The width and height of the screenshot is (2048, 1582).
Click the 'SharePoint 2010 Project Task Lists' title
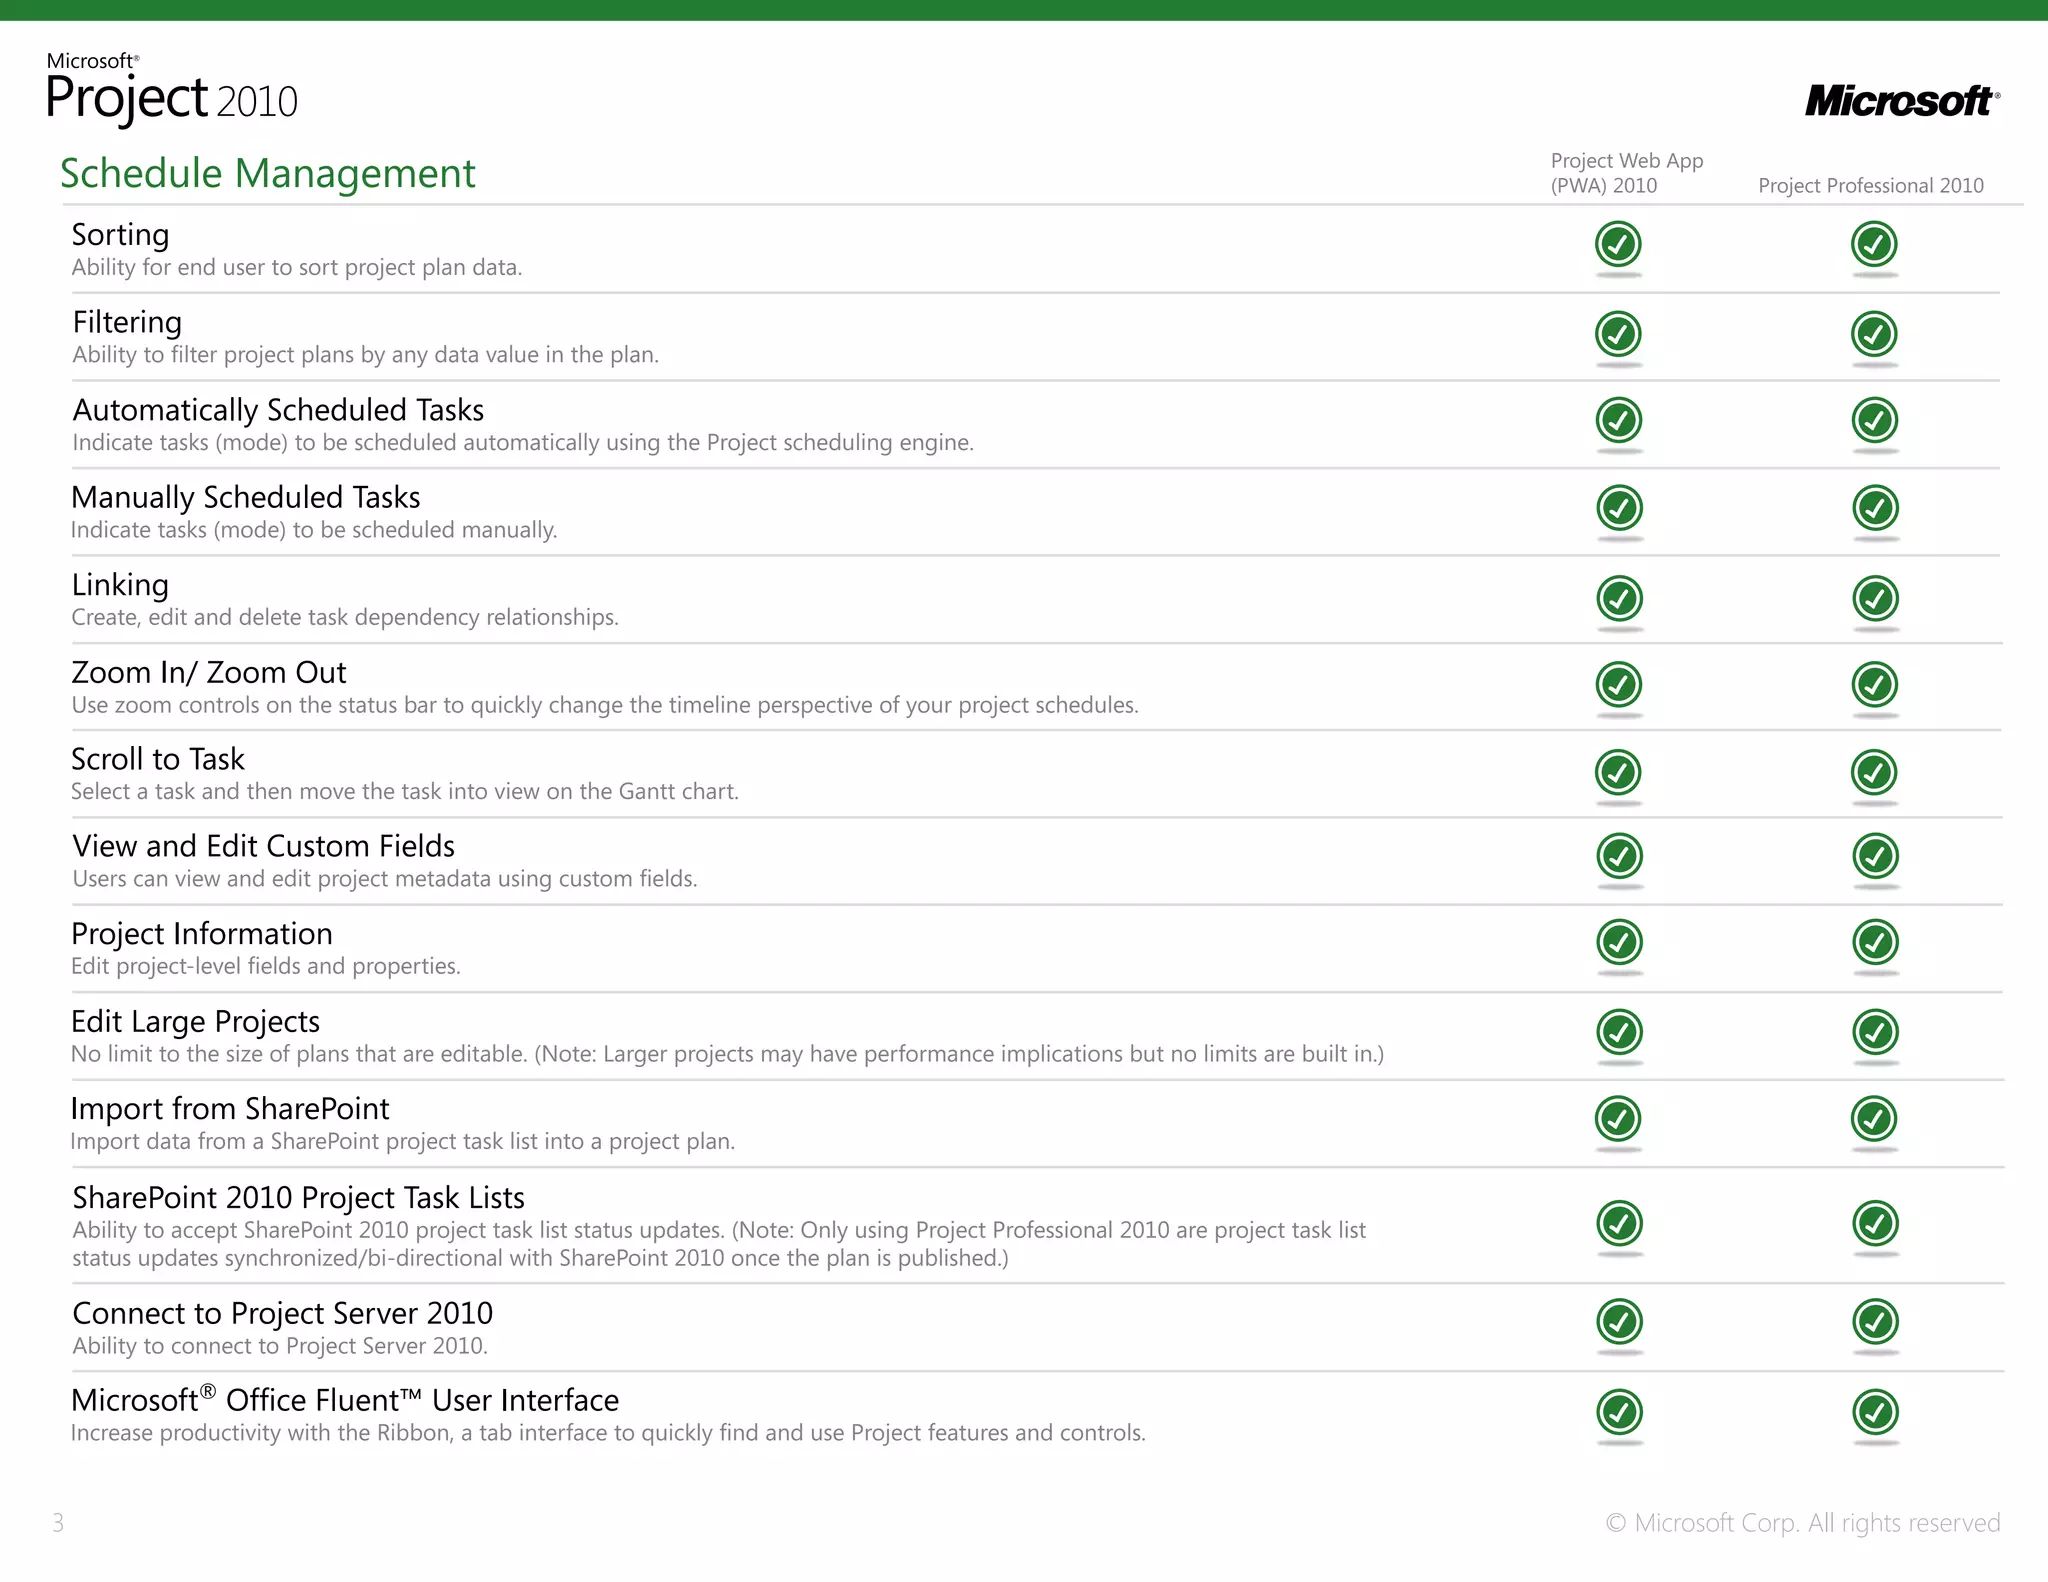pos(299,1198)
